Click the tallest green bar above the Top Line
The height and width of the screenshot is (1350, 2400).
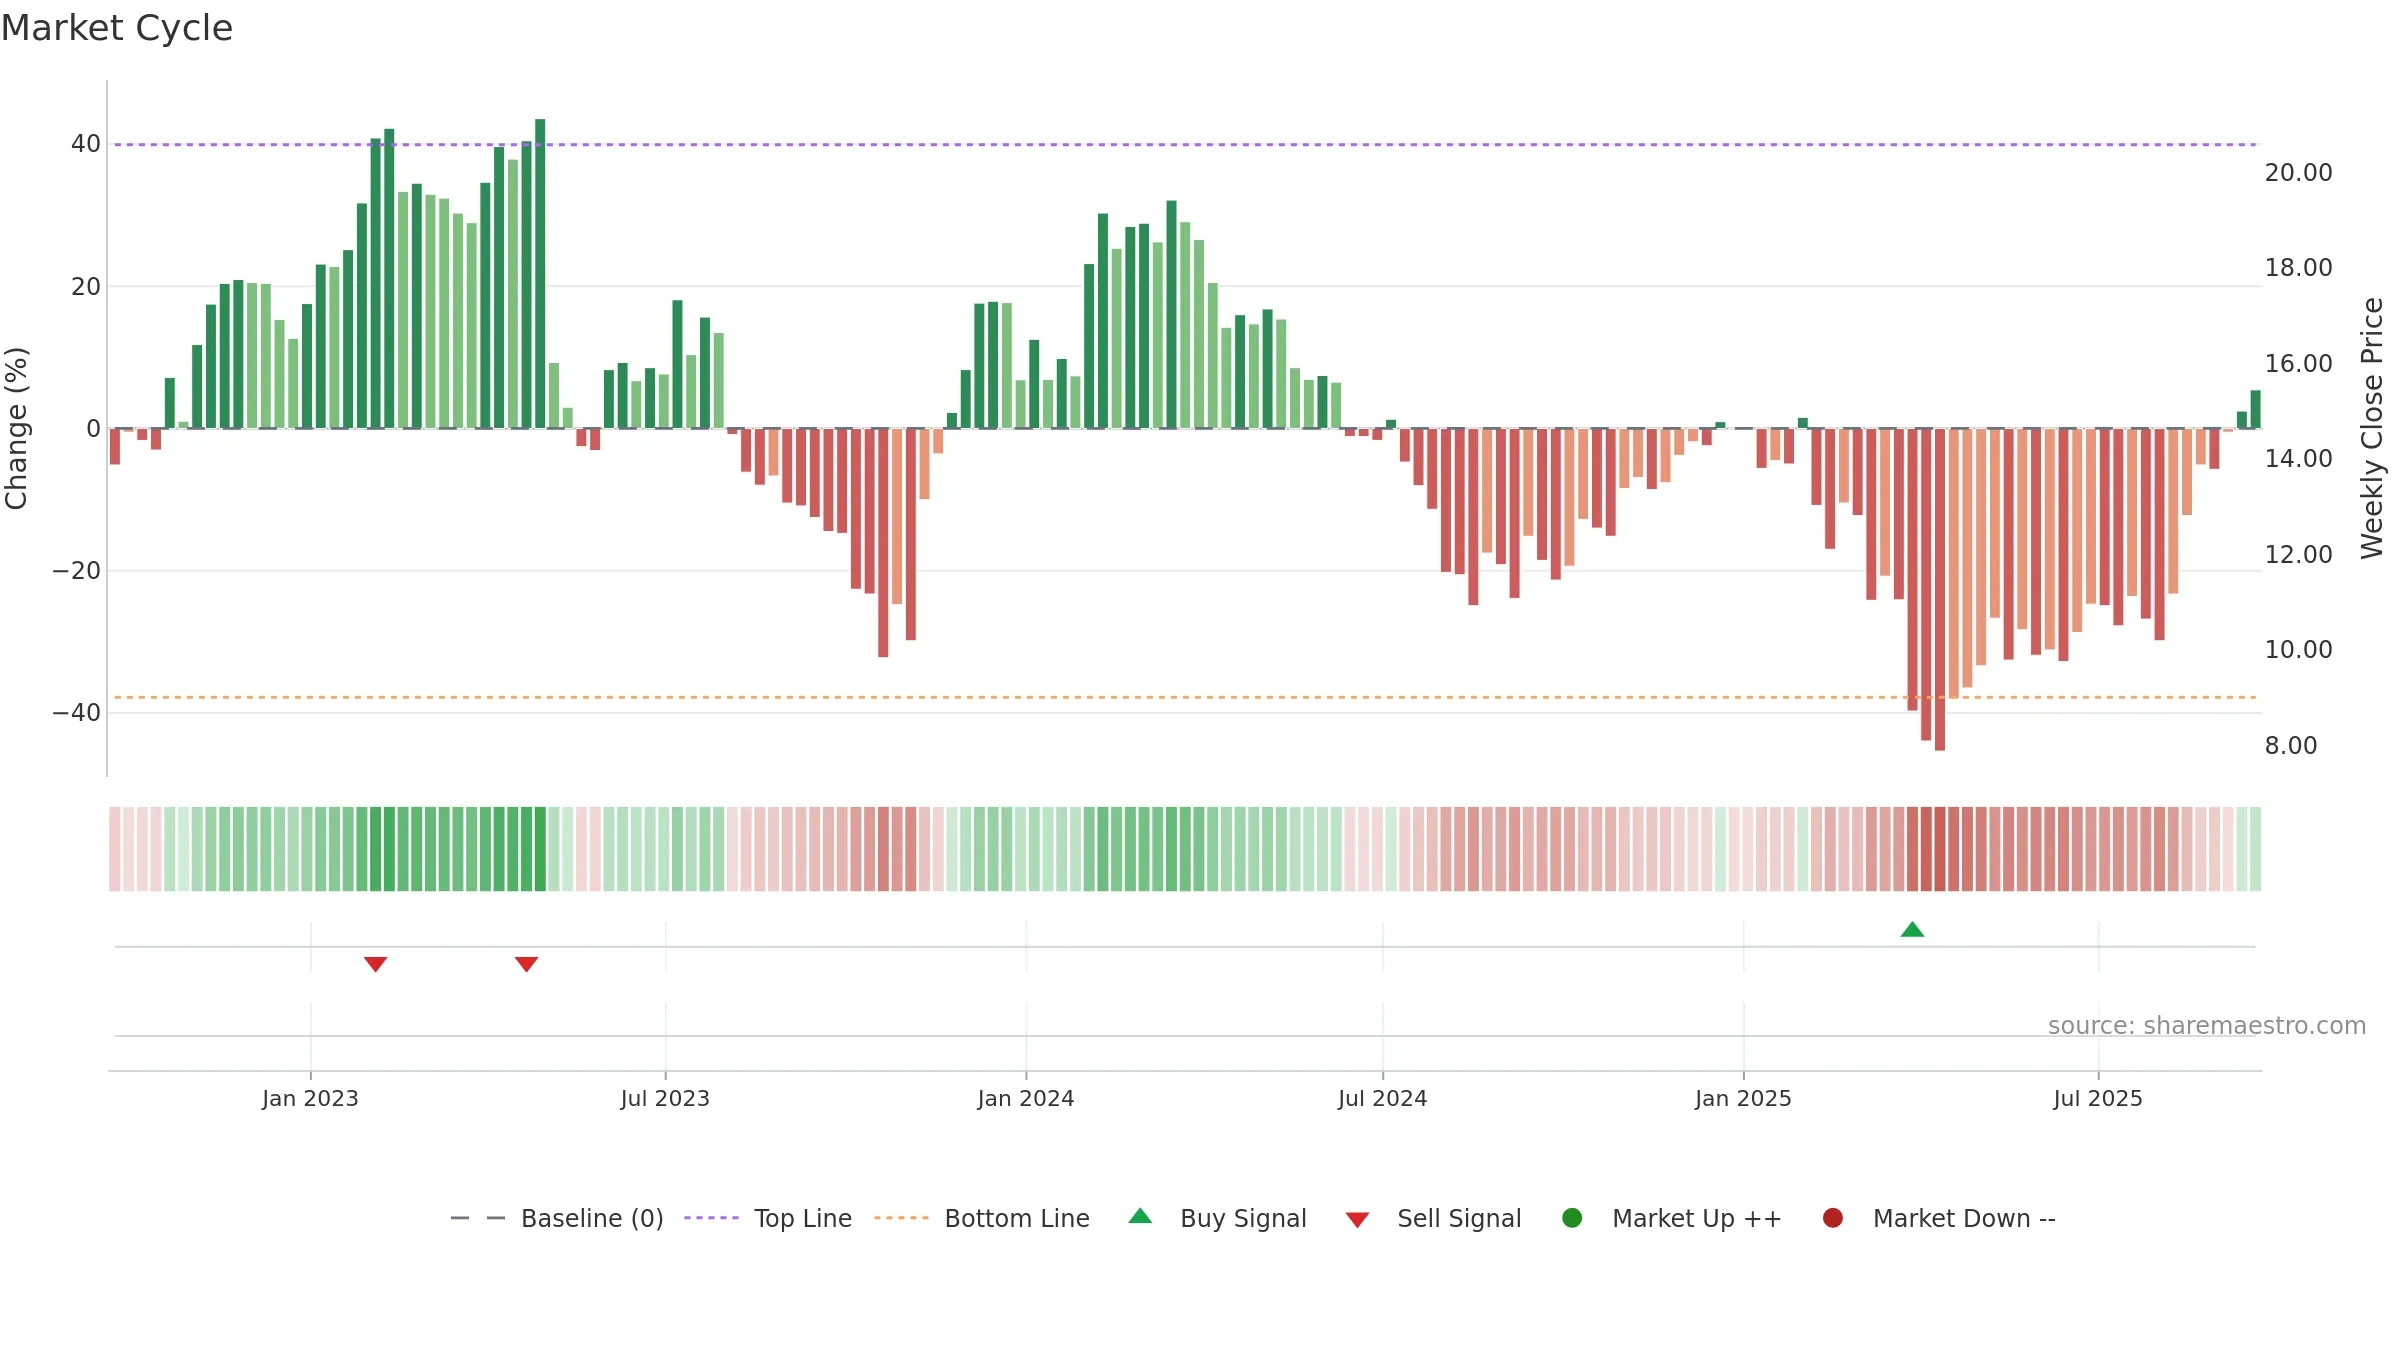point(540,273)
